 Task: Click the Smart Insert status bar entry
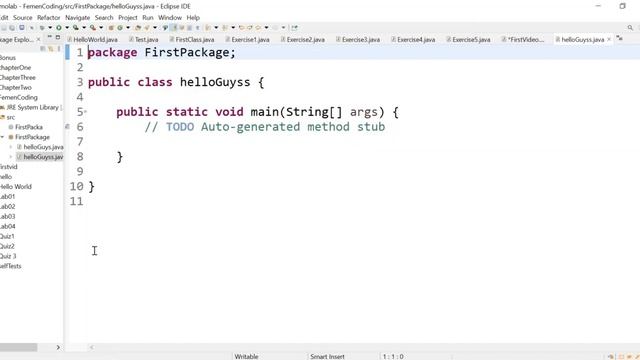click(x=327, y=356)
